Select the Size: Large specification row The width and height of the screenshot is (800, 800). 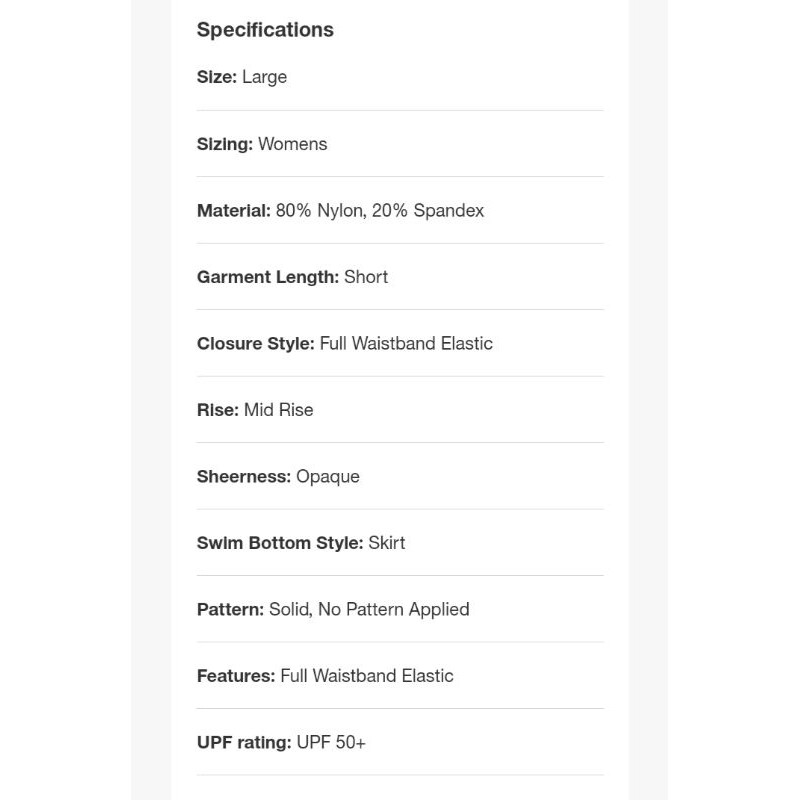coord(242,77)
